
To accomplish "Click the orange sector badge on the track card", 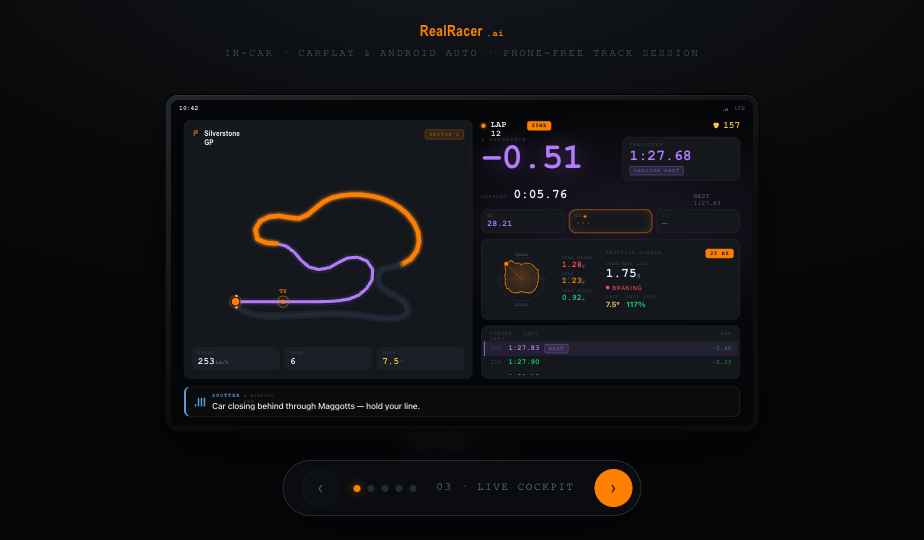I will (444, 134).
